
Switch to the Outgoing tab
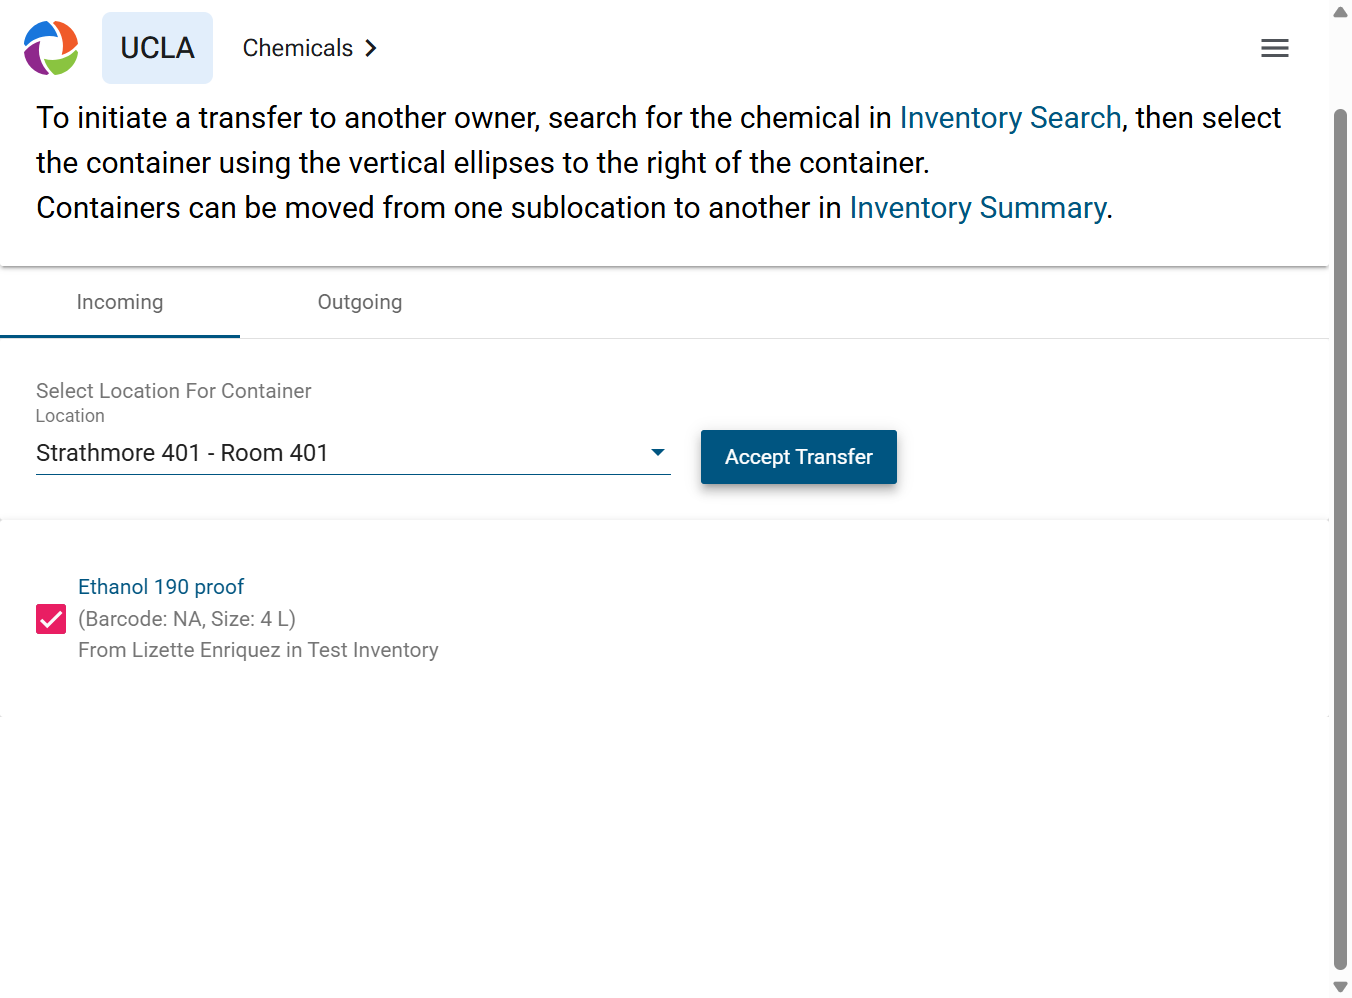click(360, 302)
